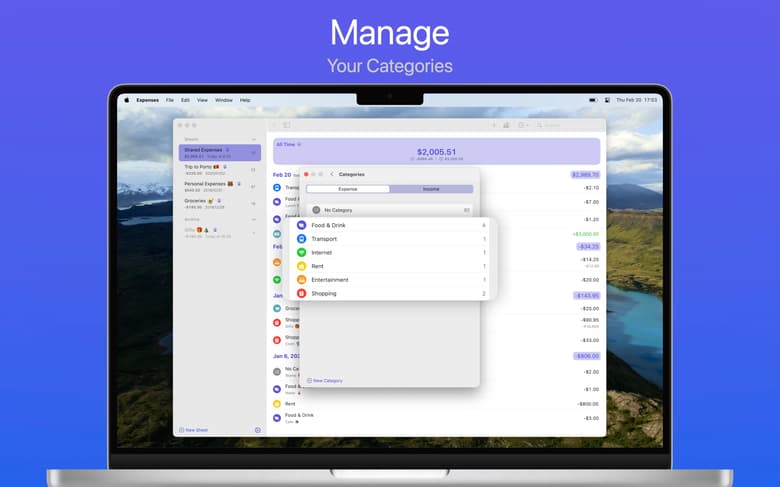
Task: Select the -$33.00 transaction amount
Action: (590, 340)
